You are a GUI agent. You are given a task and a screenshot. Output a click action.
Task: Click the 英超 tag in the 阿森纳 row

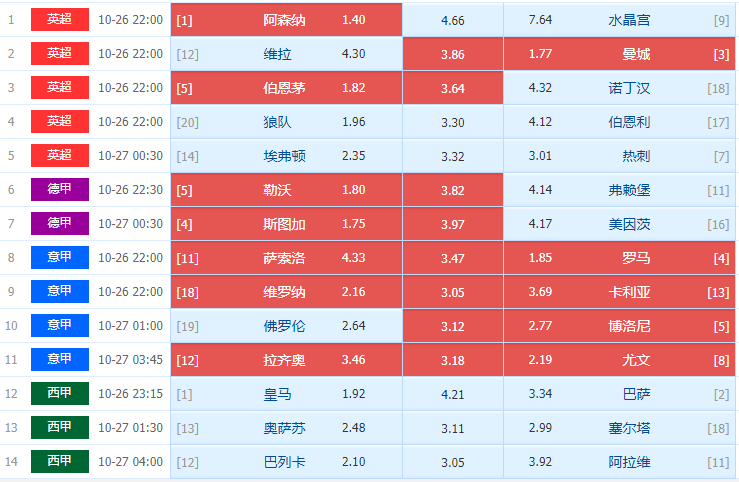[60, 19]
